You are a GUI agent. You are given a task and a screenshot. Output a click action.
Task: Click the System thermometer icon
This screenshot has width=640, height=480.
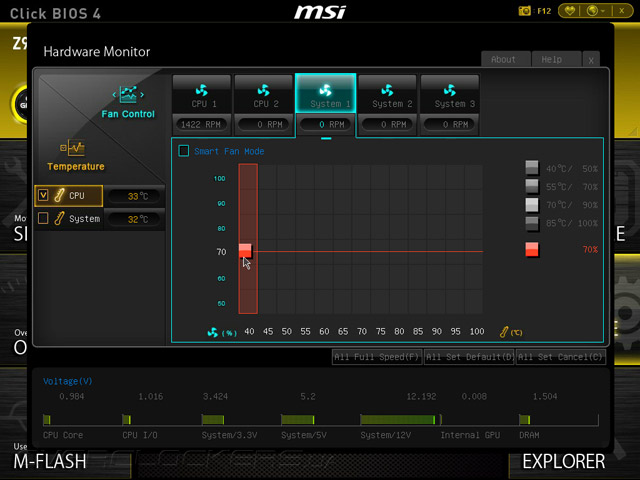(59, 218)
